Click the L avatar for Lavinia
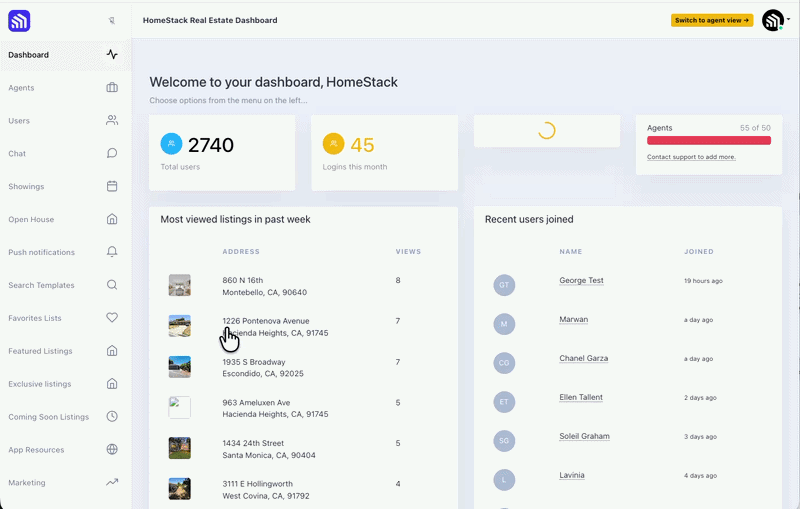Image resolution: width=800 pixels, height=509 pixels. [x=504, y=480]
